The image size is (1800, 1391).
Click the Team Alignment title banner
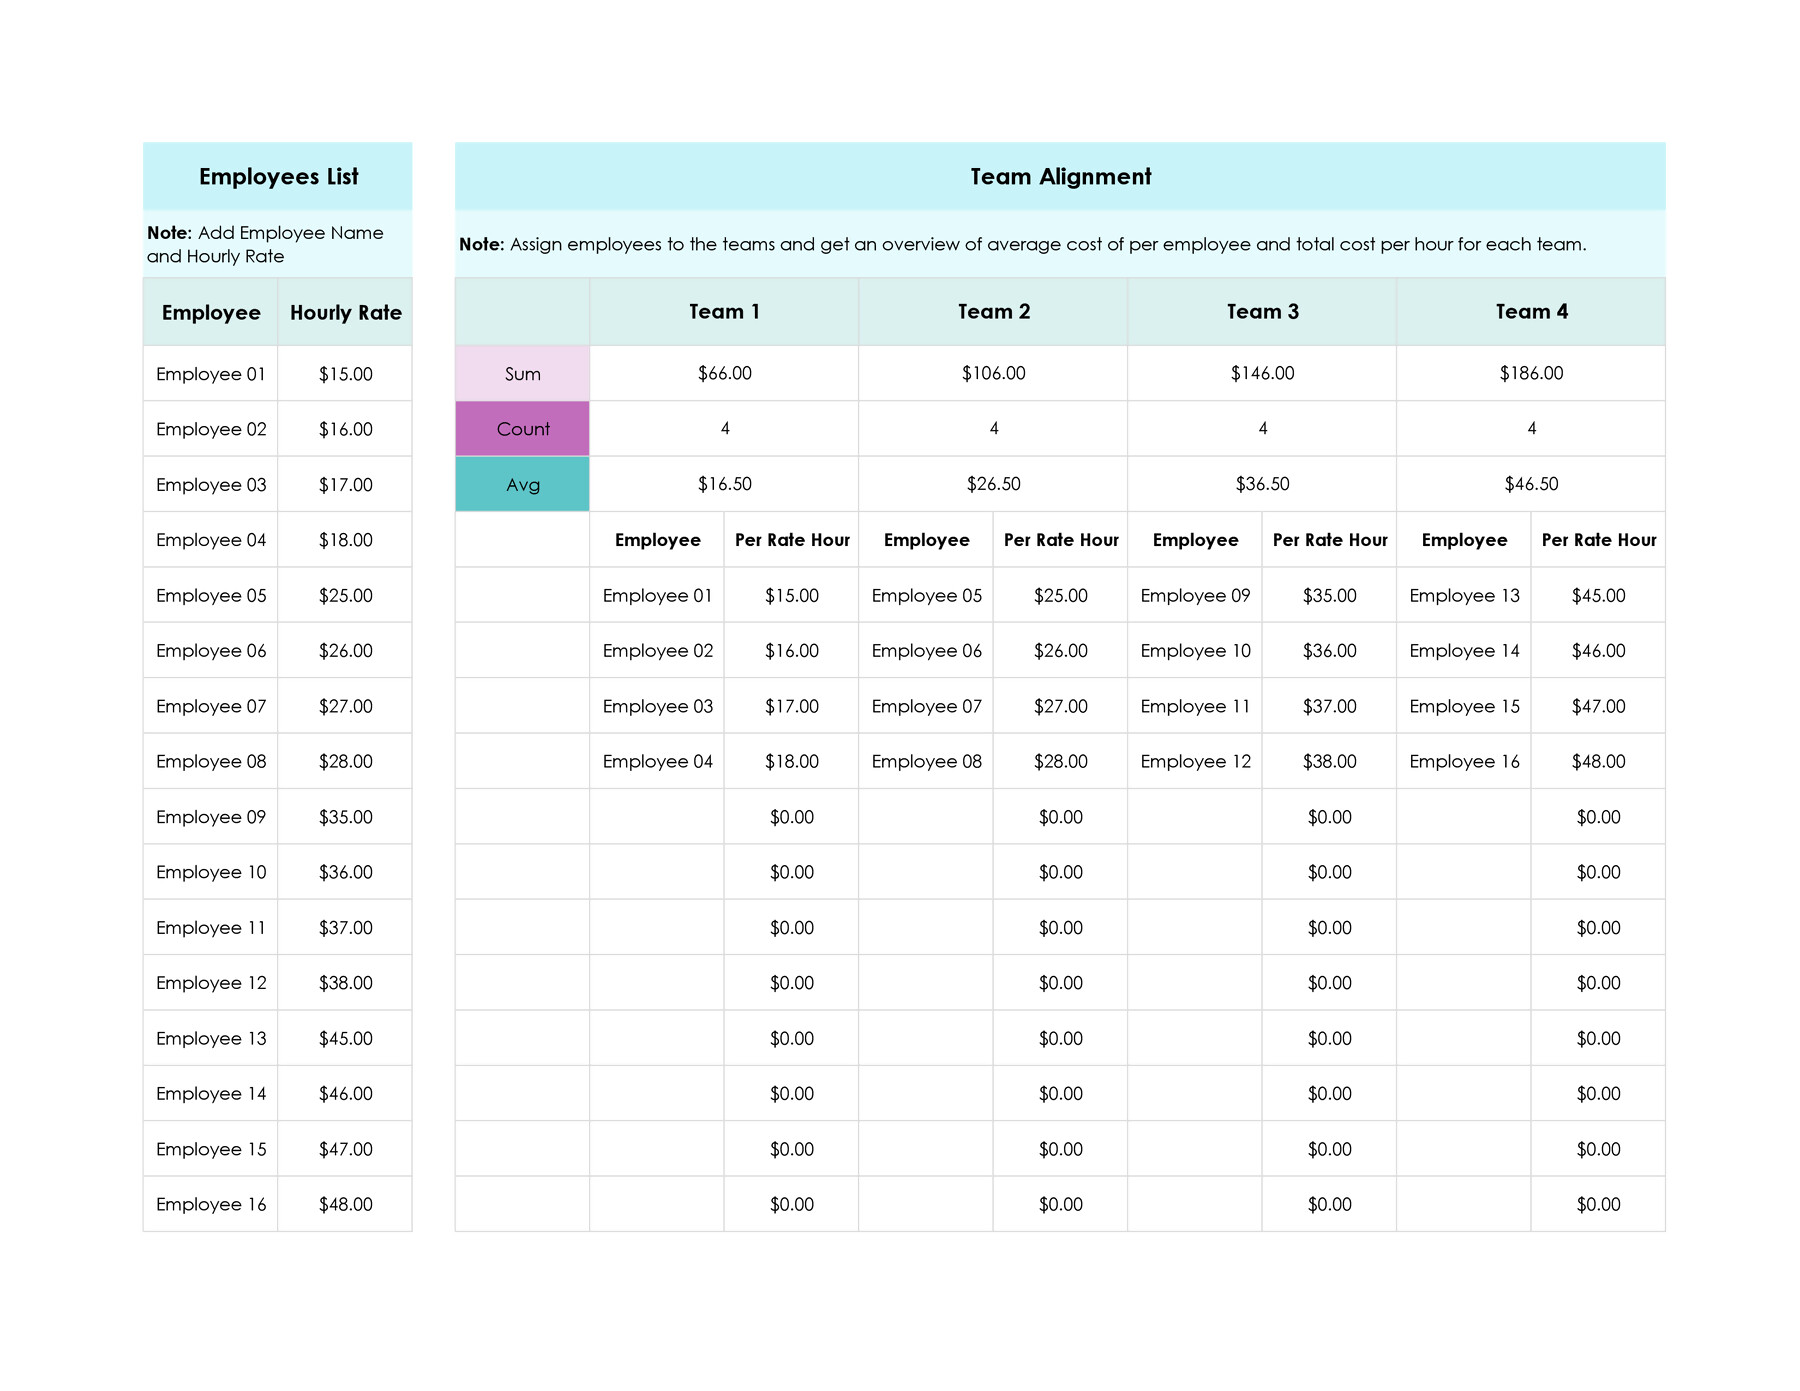(x=1060, y=176)
